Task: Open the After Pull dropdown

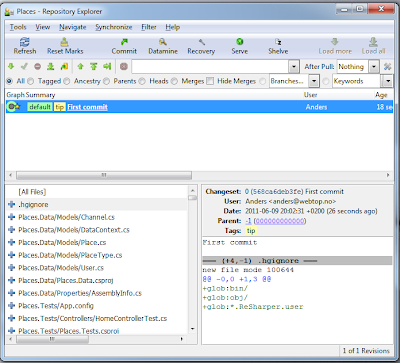Action: point(374,66)
